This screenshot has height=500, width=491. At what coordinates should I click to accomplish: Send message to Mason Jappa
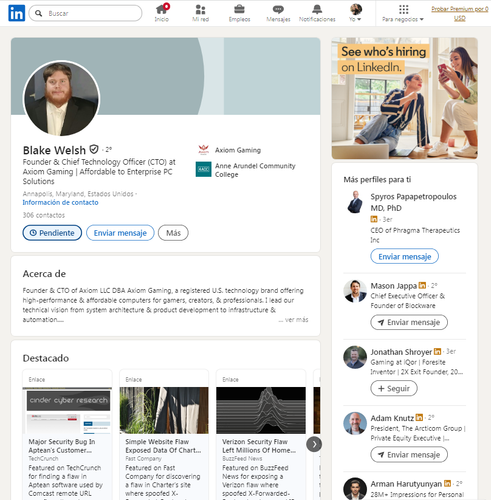coord(409,322)
